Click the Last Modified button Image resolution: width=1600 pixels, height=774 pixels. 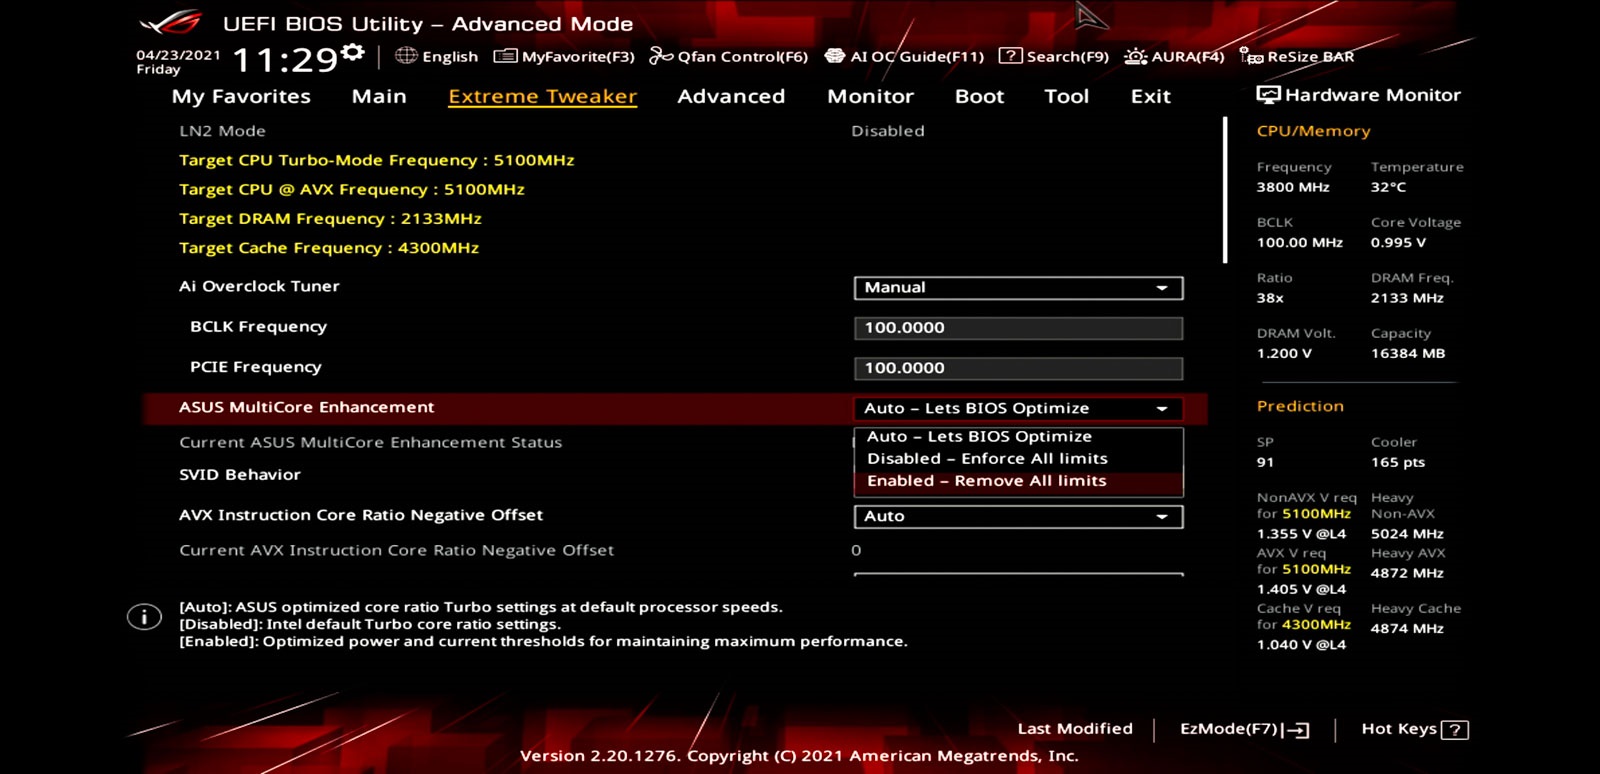(x=1075, y=729)
